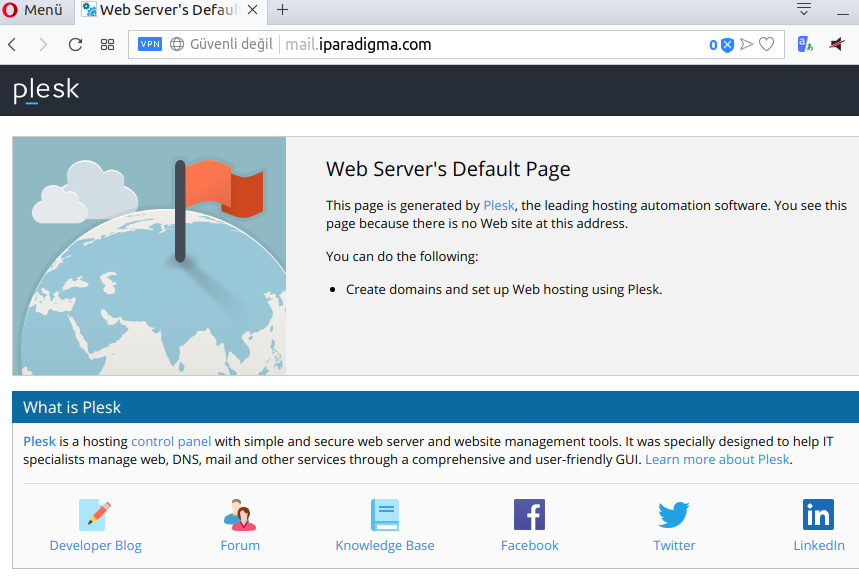Select the Web Server's Default Page tab
Screen dimensions: 859x576
point(170,10)
